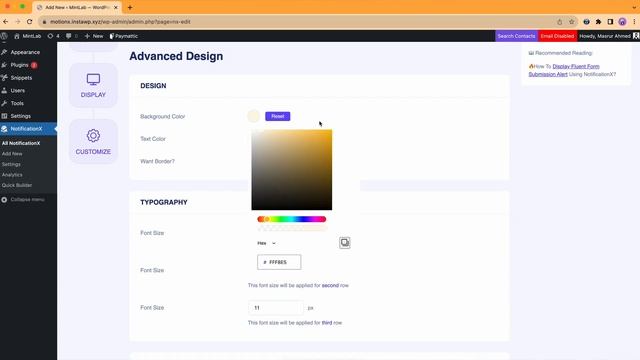This screenshot has width=640, height=360.
Task: Open tab search chevron
Action: click(x=635, y=7)
